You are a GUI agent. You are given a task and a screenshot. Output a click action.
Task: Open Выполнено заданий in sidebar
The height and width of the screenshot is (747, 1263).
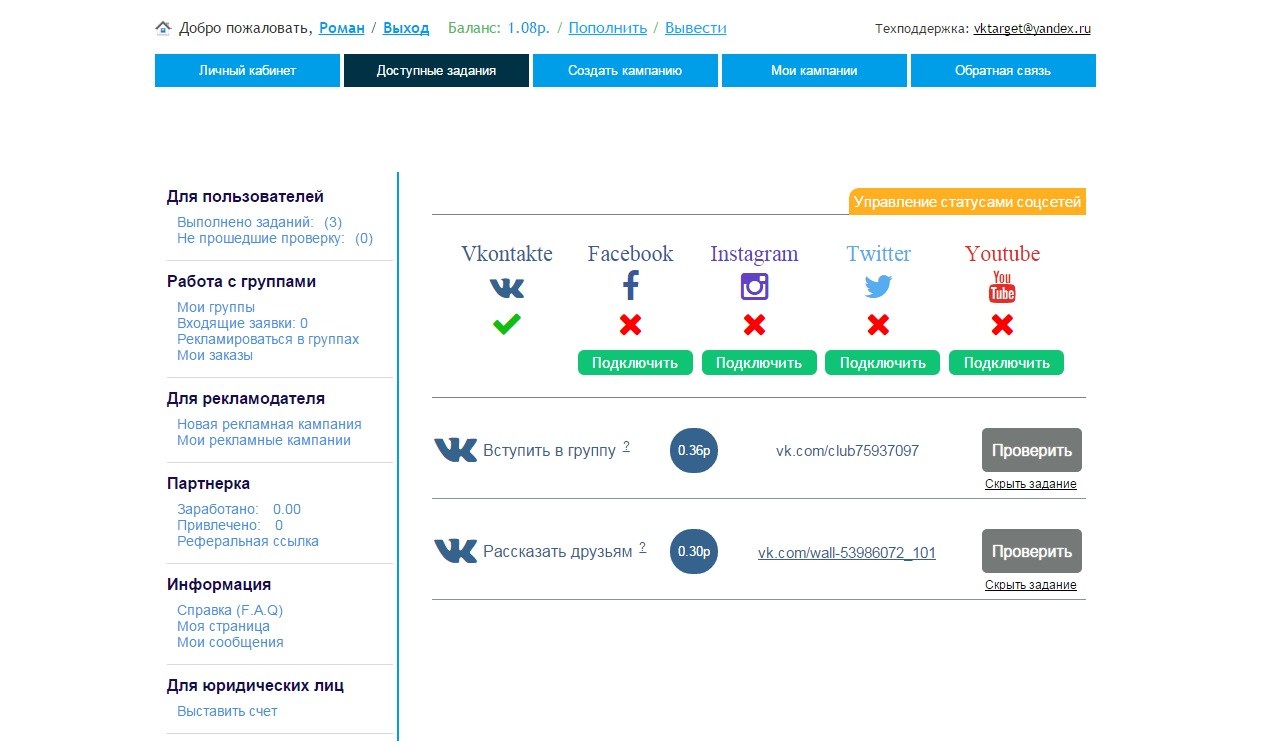pyautogui.click(x=260, y=222)
